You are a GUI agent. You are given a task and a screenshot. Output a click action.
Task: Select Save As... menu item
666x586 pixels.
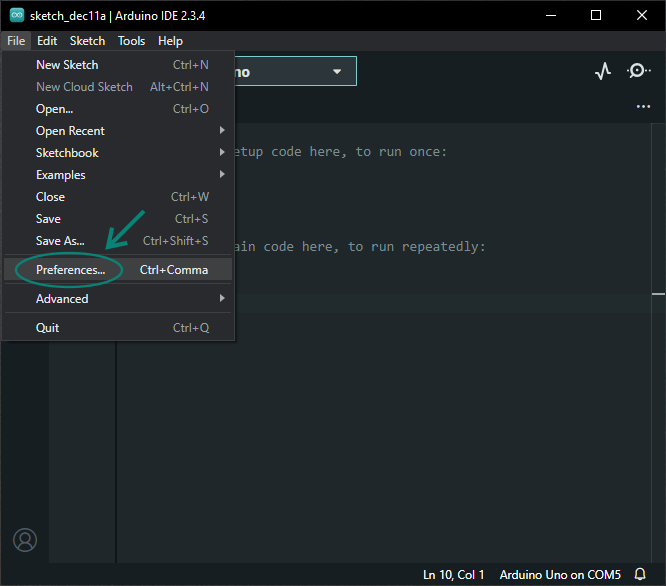pyautogui.click(x=118, y=241)
